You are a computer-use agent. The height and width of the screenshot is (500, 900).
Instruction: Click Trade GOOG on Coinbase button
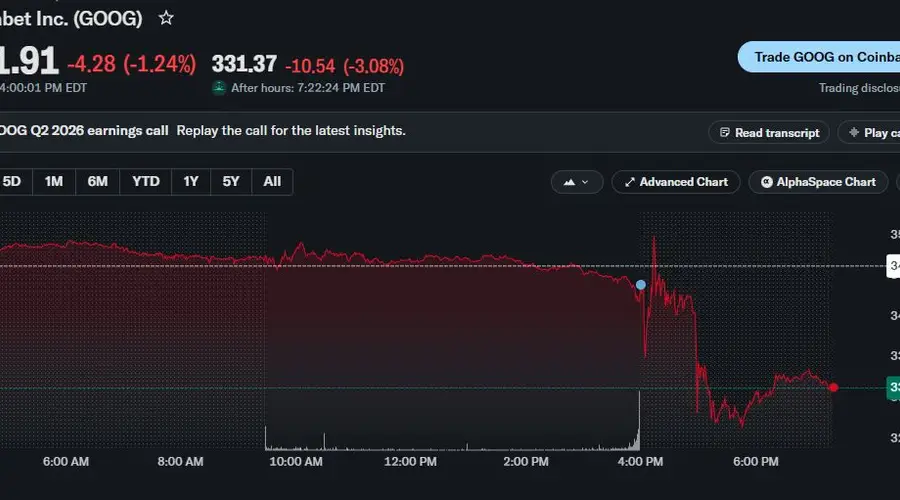click(x=819, y=57)
